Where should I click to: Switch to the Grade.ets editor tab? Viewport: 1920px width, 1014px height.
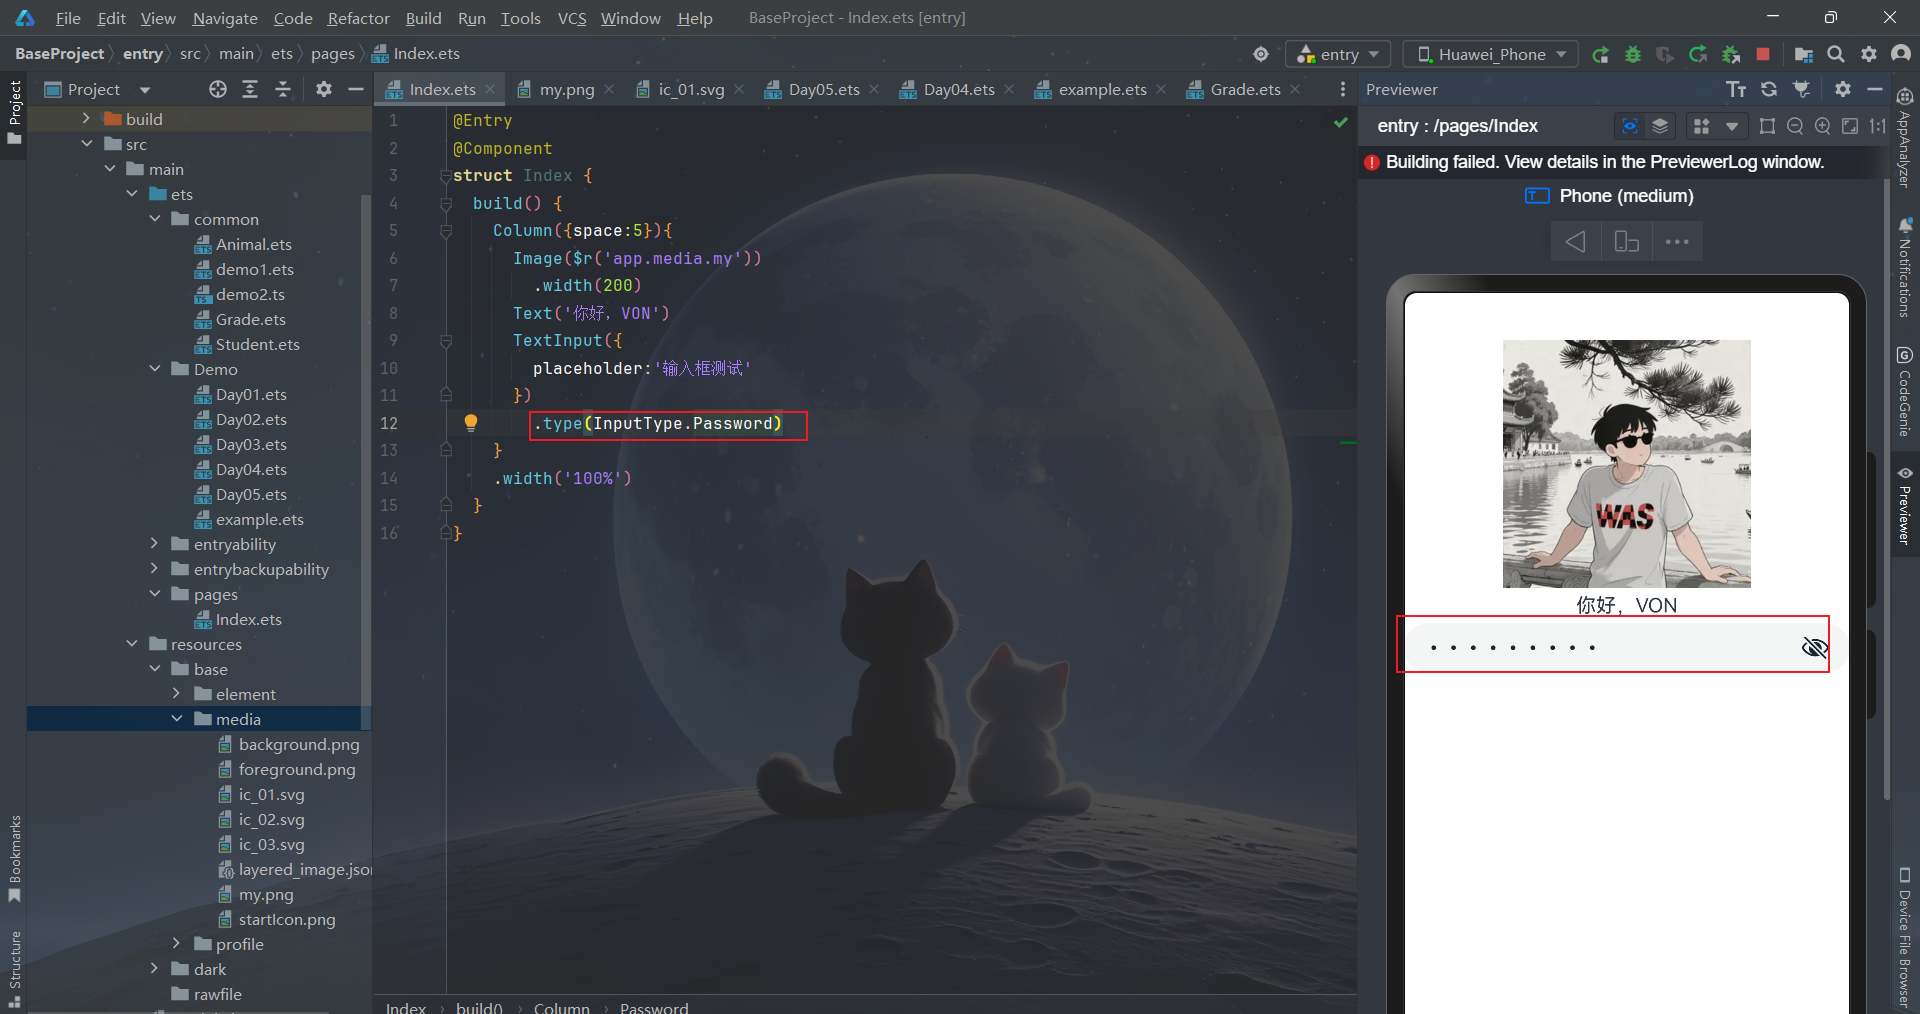pyautogui.click(x=1245, y=89)
